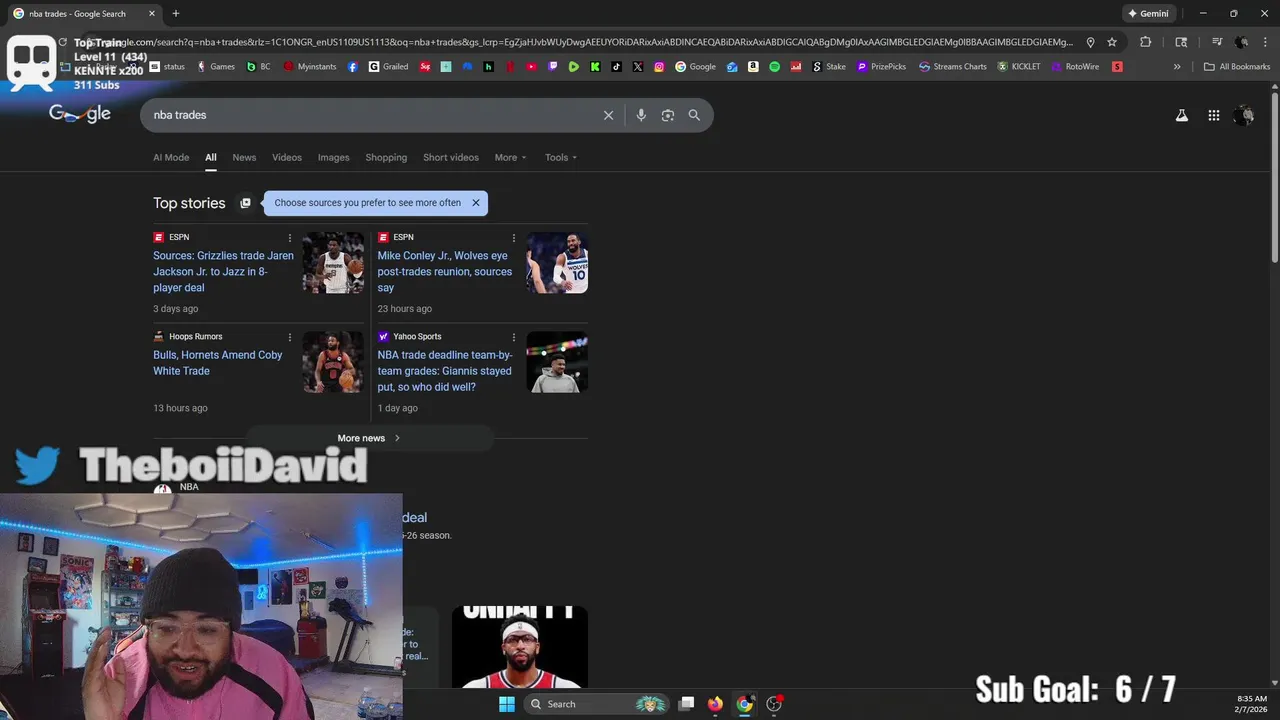Click Jaren Jackson Jr. story thumbnail
The height and width of the screenshot is (720, 1280).
coord(333,263)
